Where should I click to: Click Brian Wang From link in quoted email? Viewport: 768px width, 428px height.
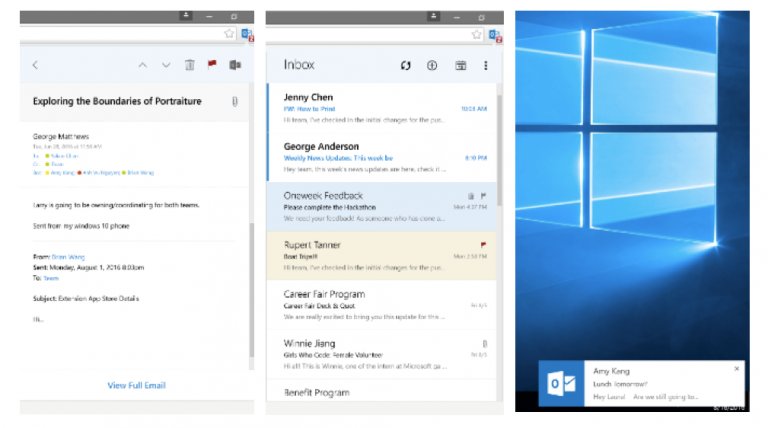pyautogui.click(x=68, y=257)
